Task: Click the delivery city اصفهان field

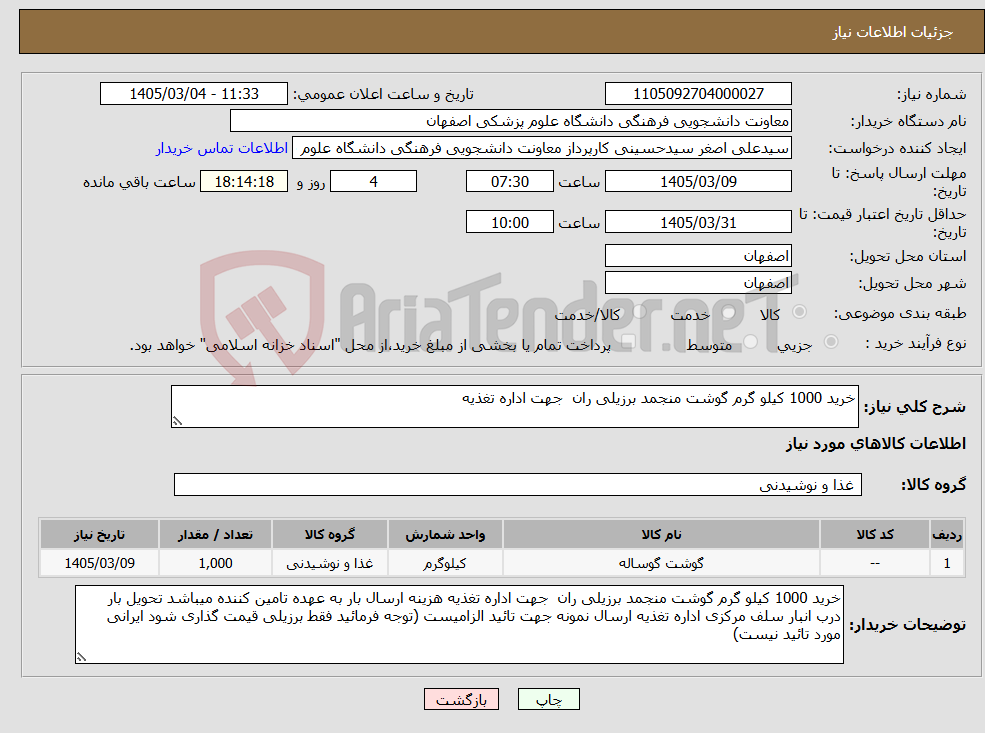Action: coord(698,283)
